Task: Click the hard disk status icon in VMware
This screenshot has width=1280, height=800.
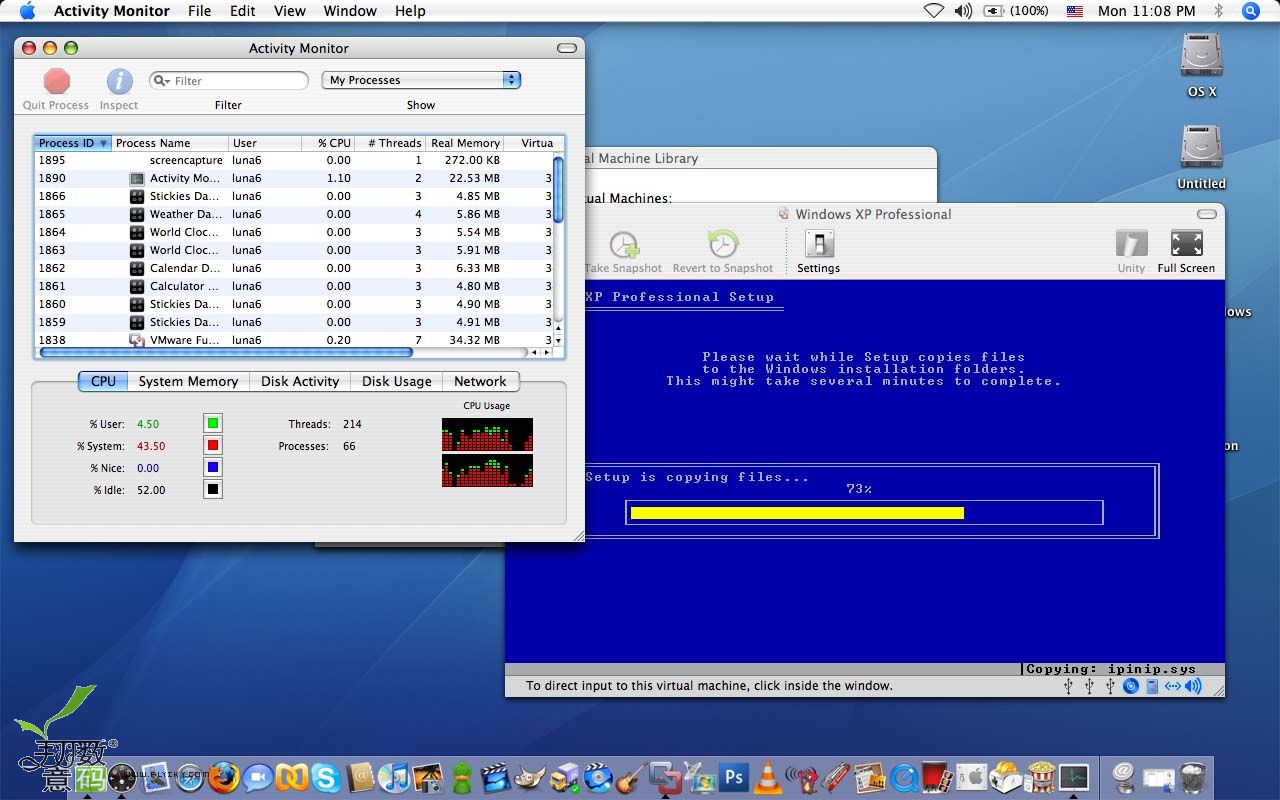Action: 1152,686
